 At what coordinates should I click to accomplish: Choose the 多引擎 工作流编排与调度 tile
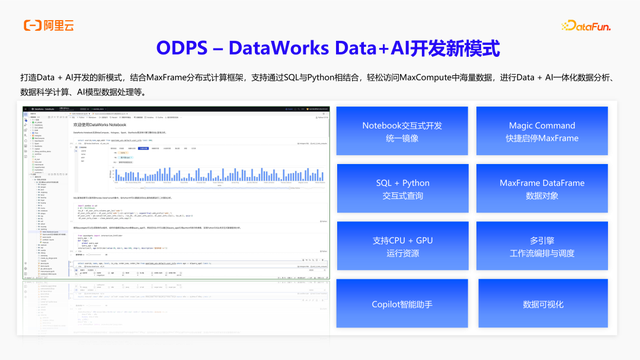click(542, 246)
